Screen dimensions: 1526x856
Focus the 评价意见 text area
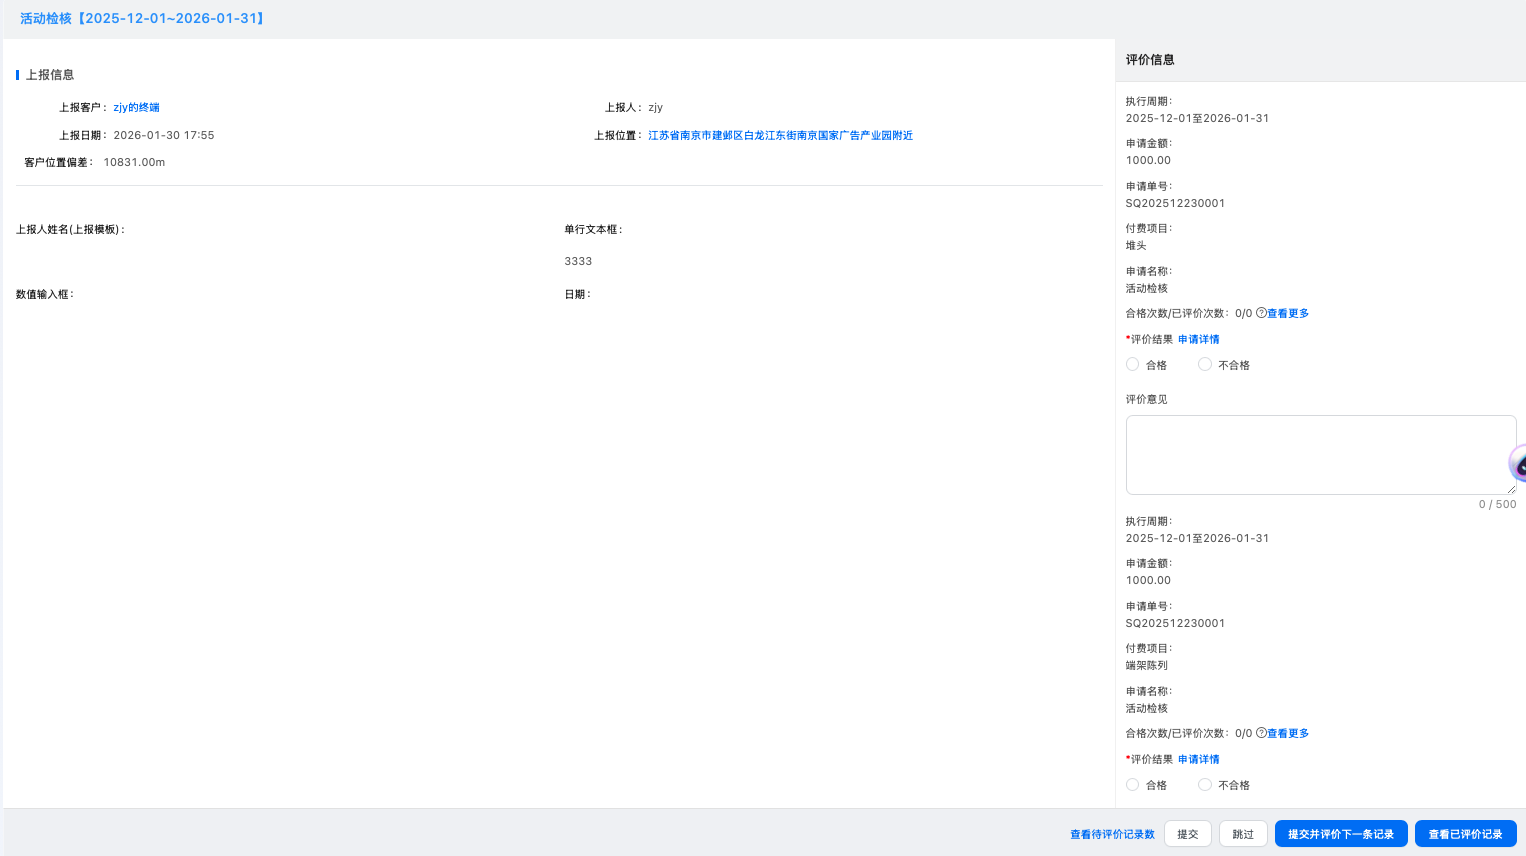1321,455
